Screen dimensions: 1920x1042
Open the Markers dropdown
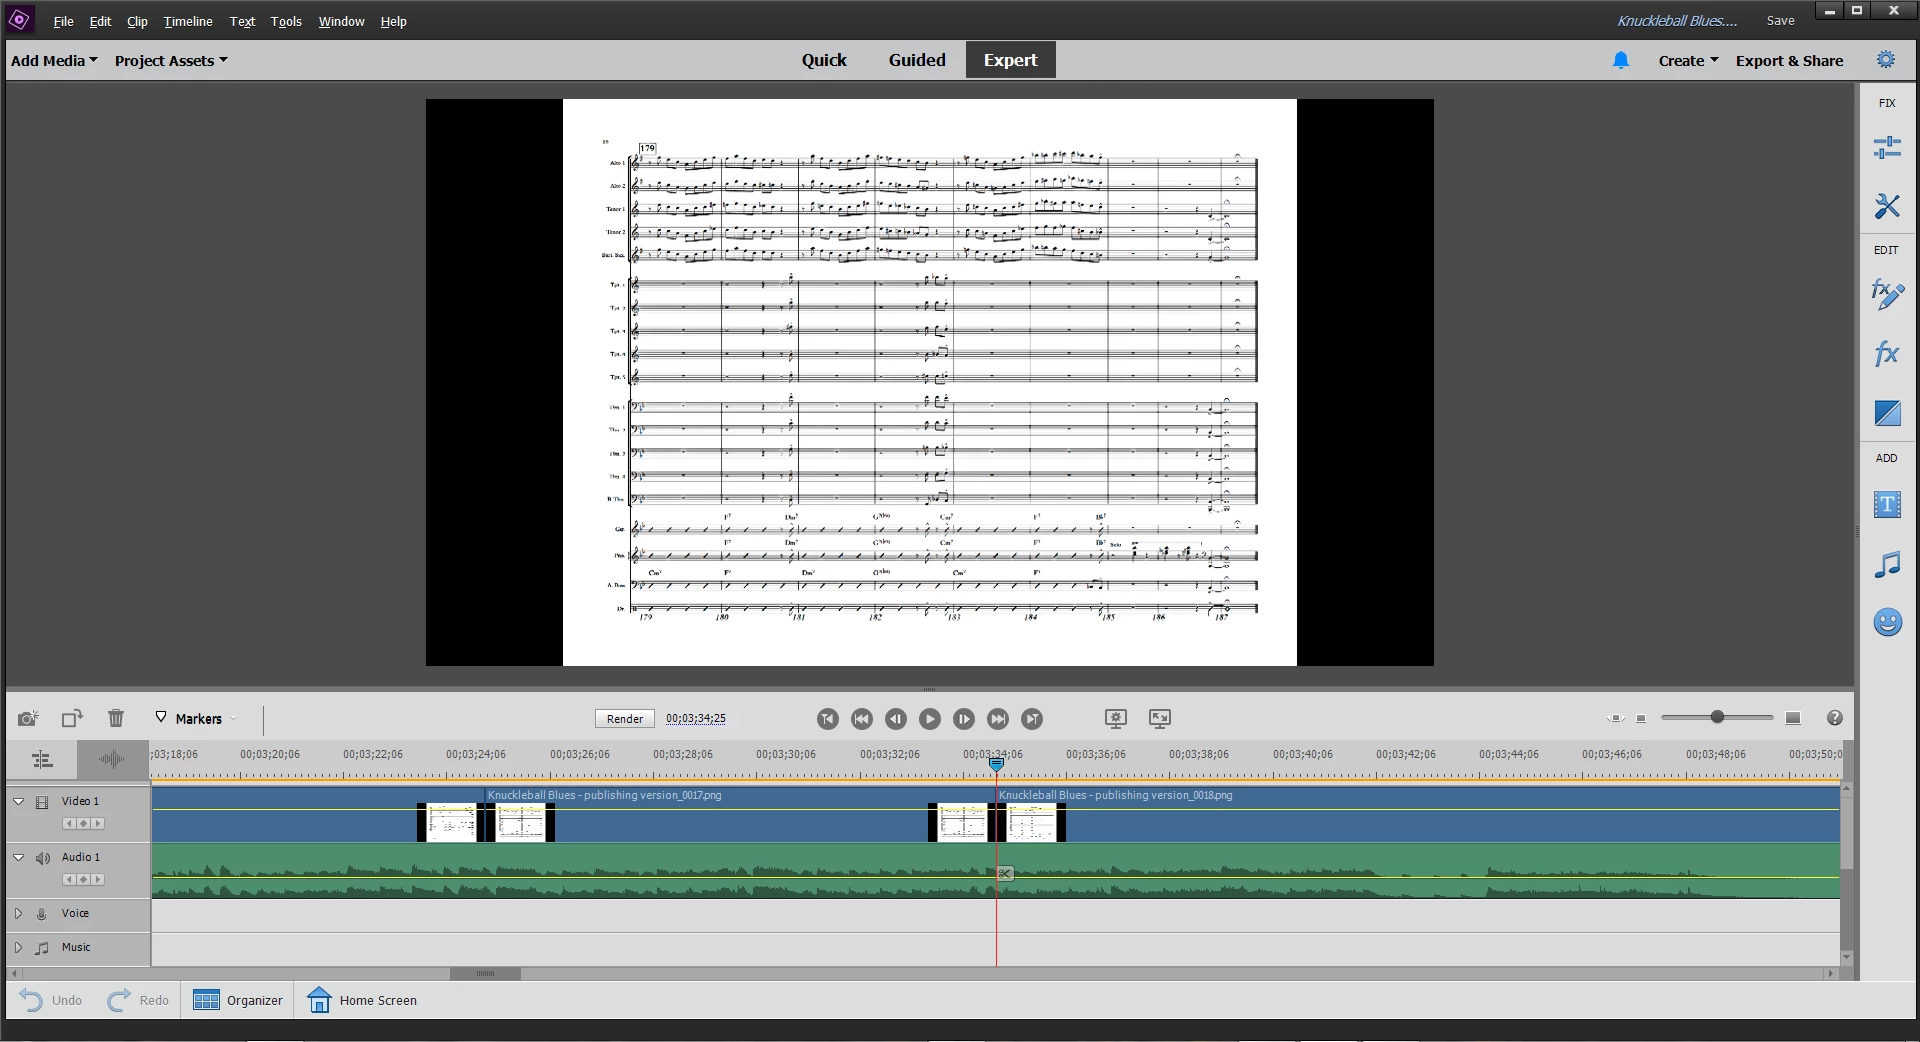(198, 718)
